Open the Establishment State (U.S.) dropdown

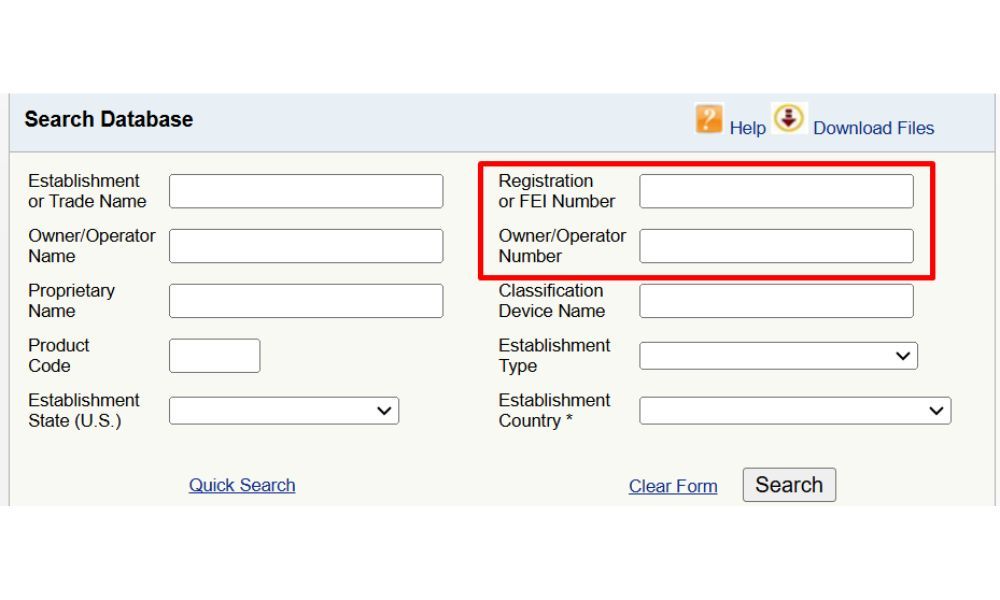pos(284,411)
